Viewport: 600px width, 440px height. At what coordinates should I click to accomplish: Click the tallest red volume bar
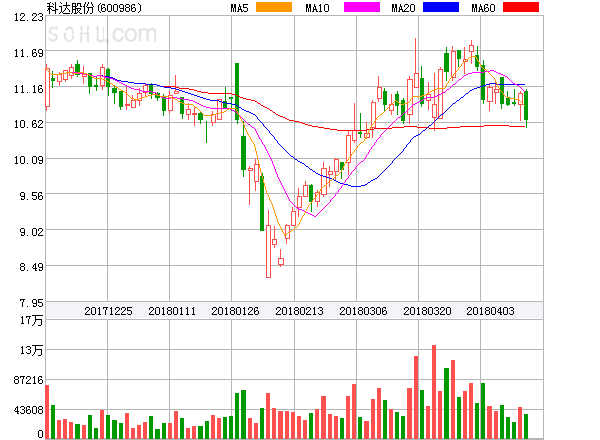click(434, 392)
